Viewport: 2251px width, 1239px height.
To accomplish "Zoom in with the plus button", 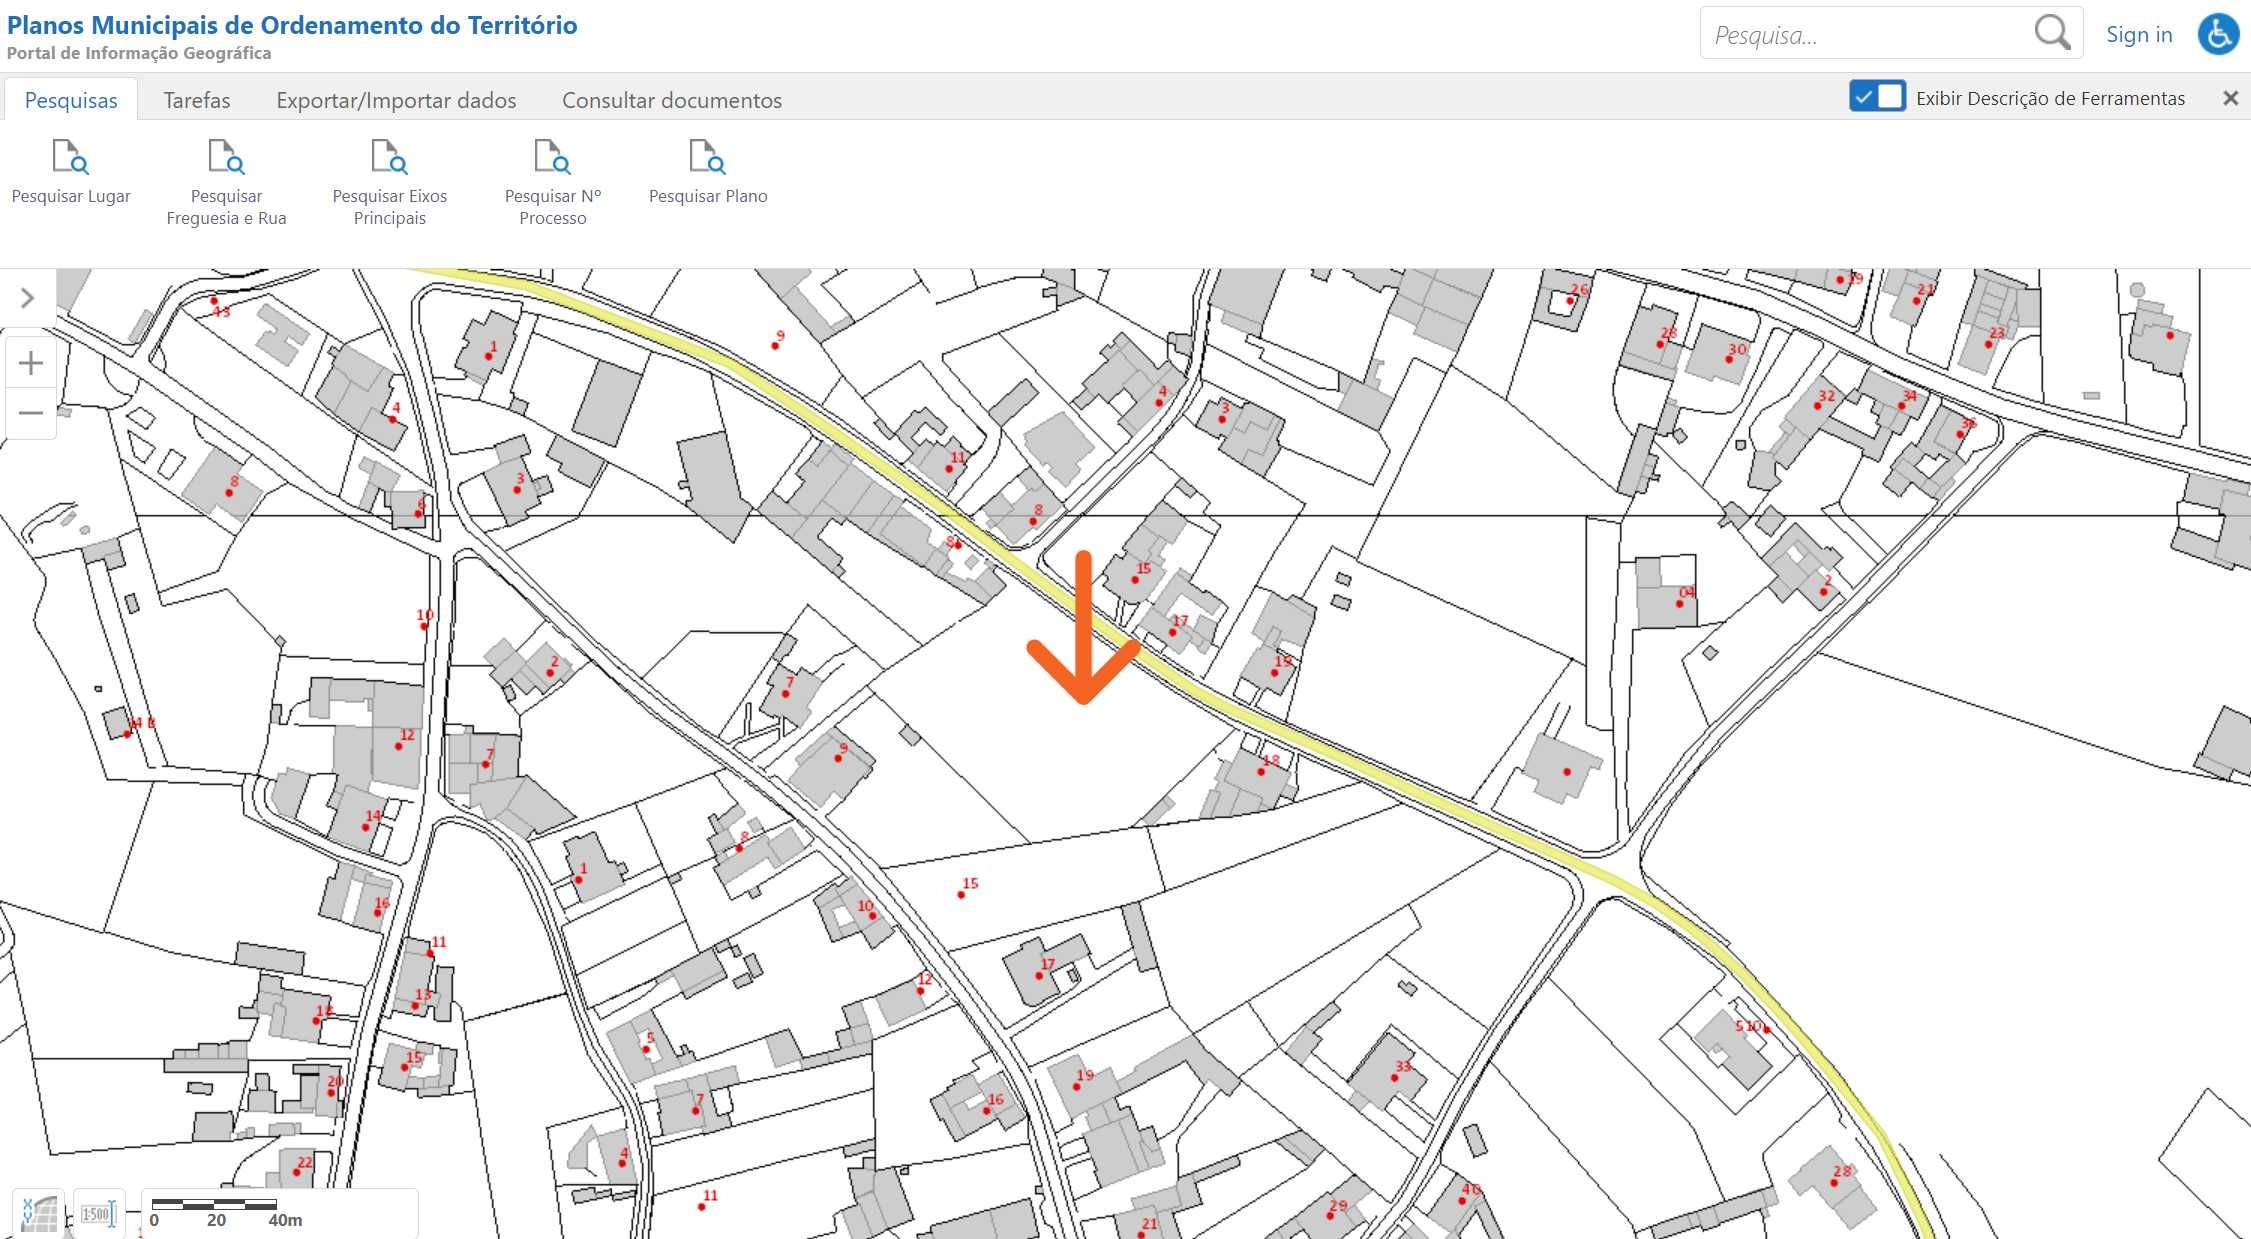I will [x=31, y=362].
